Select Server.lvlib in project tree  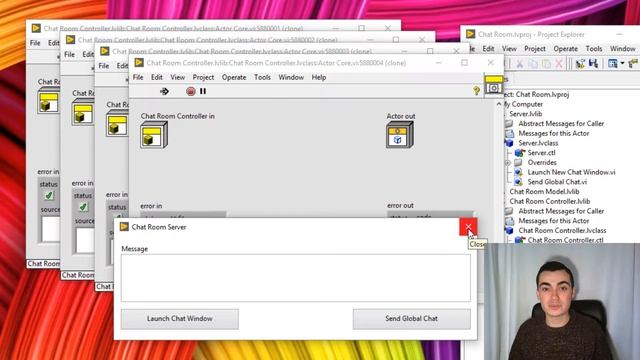pos(526,114)
